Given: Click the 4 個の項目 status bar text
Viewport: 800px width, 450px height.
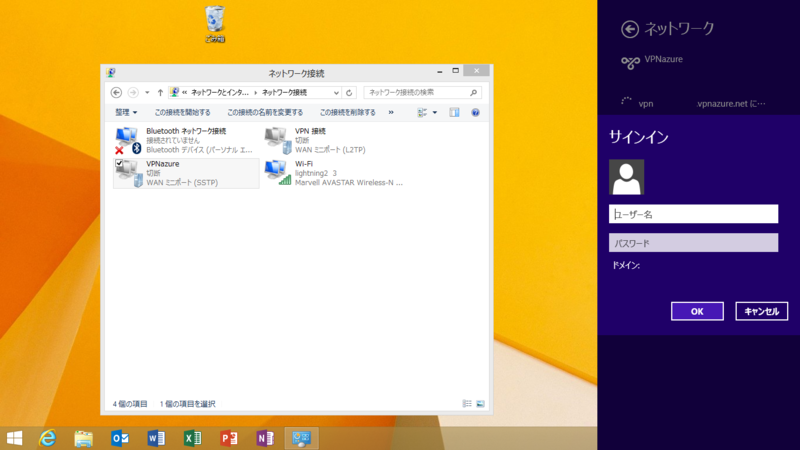Looking at the screenshot, I should (x=130, y=404).
